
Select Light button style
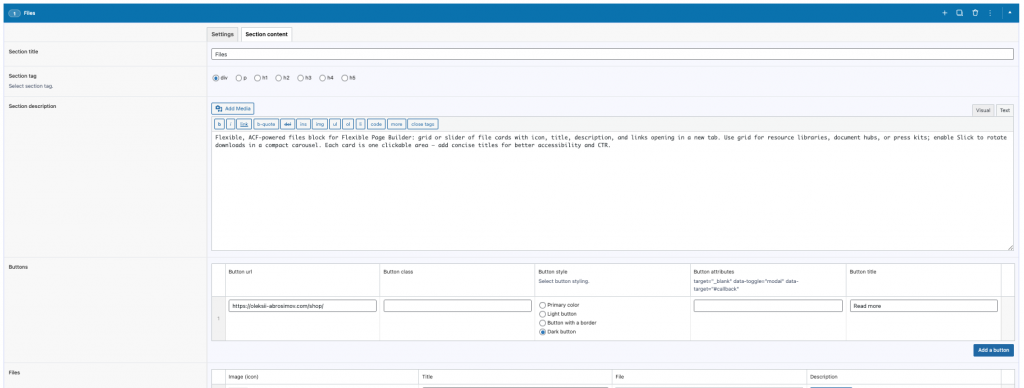point(542,314)
